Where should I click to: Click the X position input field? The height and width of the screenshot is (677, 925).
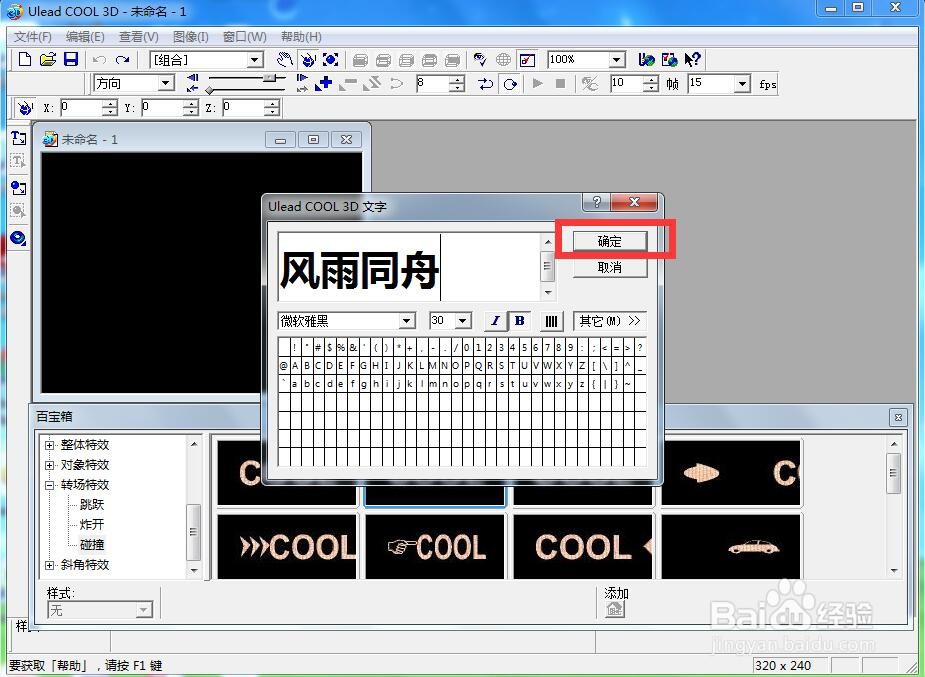pyautogui.click(x=81, y=107)
